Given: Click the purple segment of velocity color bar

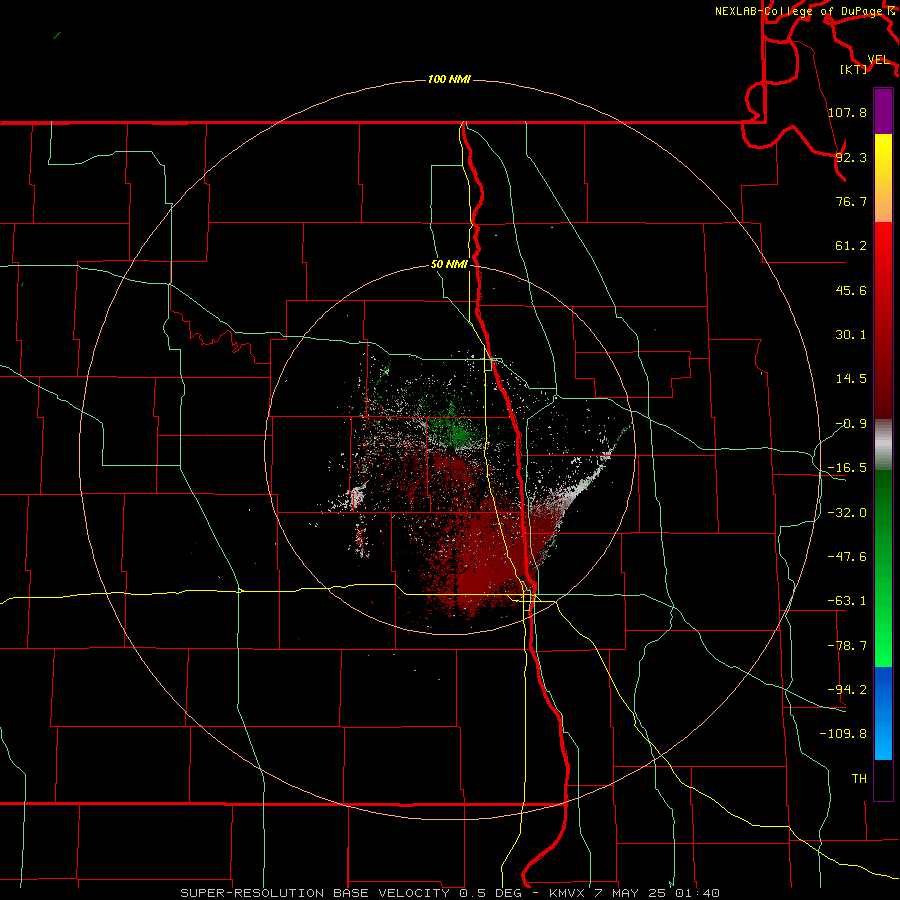Looking at the screenshot, I should 883,111.
